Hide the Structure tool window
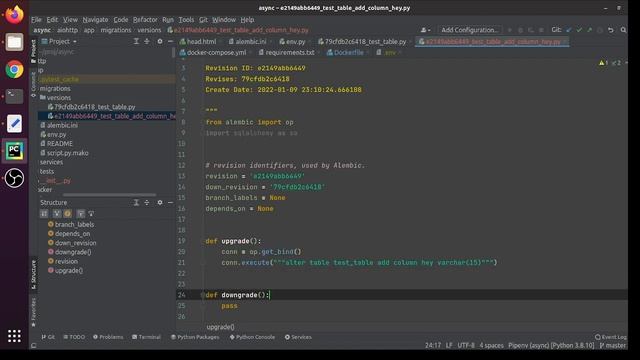This screenshot has height=360, width=640. pos(170,202)
